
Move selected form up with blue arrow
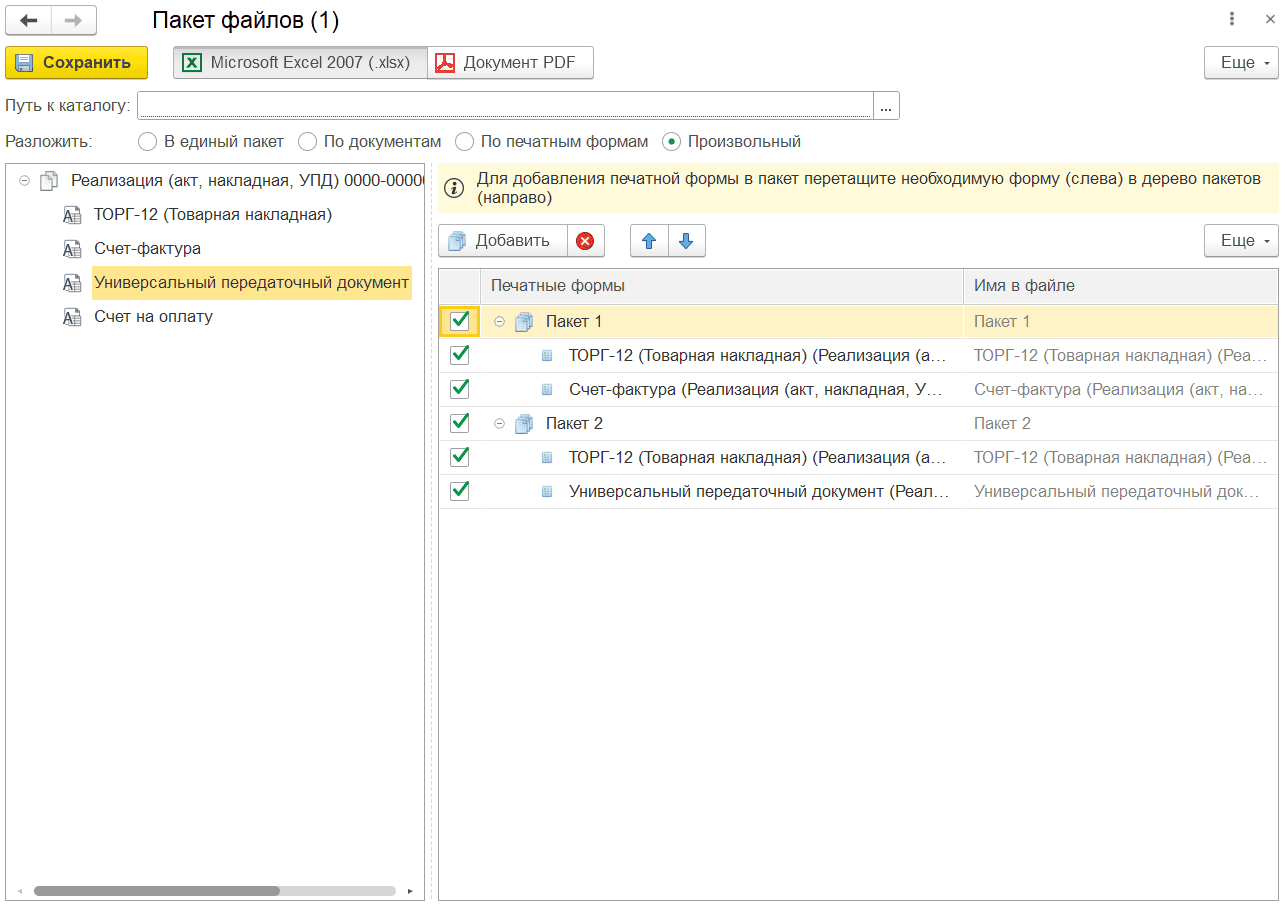pyautogui.click(x=649, y=241)
